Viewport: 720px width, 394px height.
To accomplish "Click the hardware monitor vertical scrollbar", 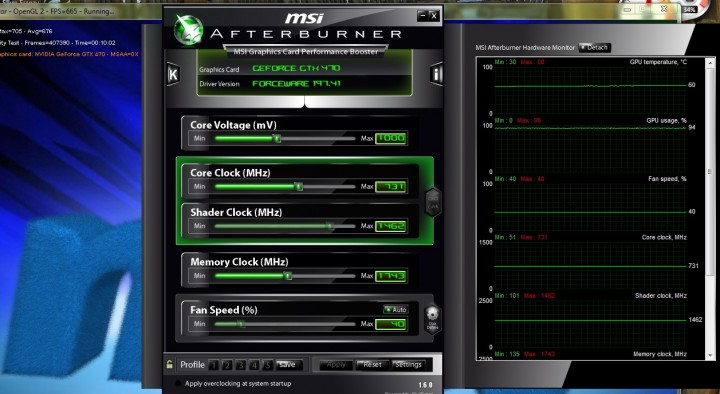I will coord(711,172).
